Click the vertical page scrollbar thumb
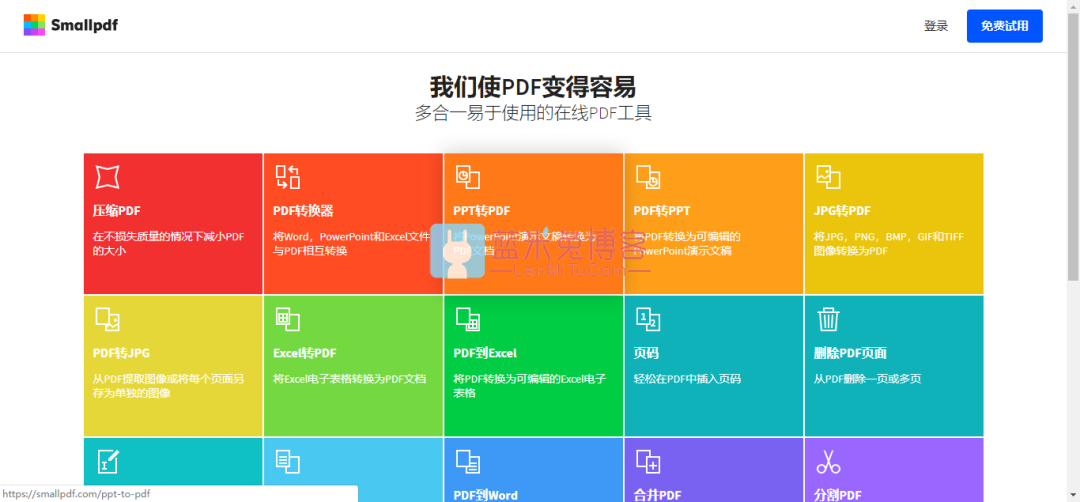Screen dimensions: 1080x502 (x=1073, y=147)
